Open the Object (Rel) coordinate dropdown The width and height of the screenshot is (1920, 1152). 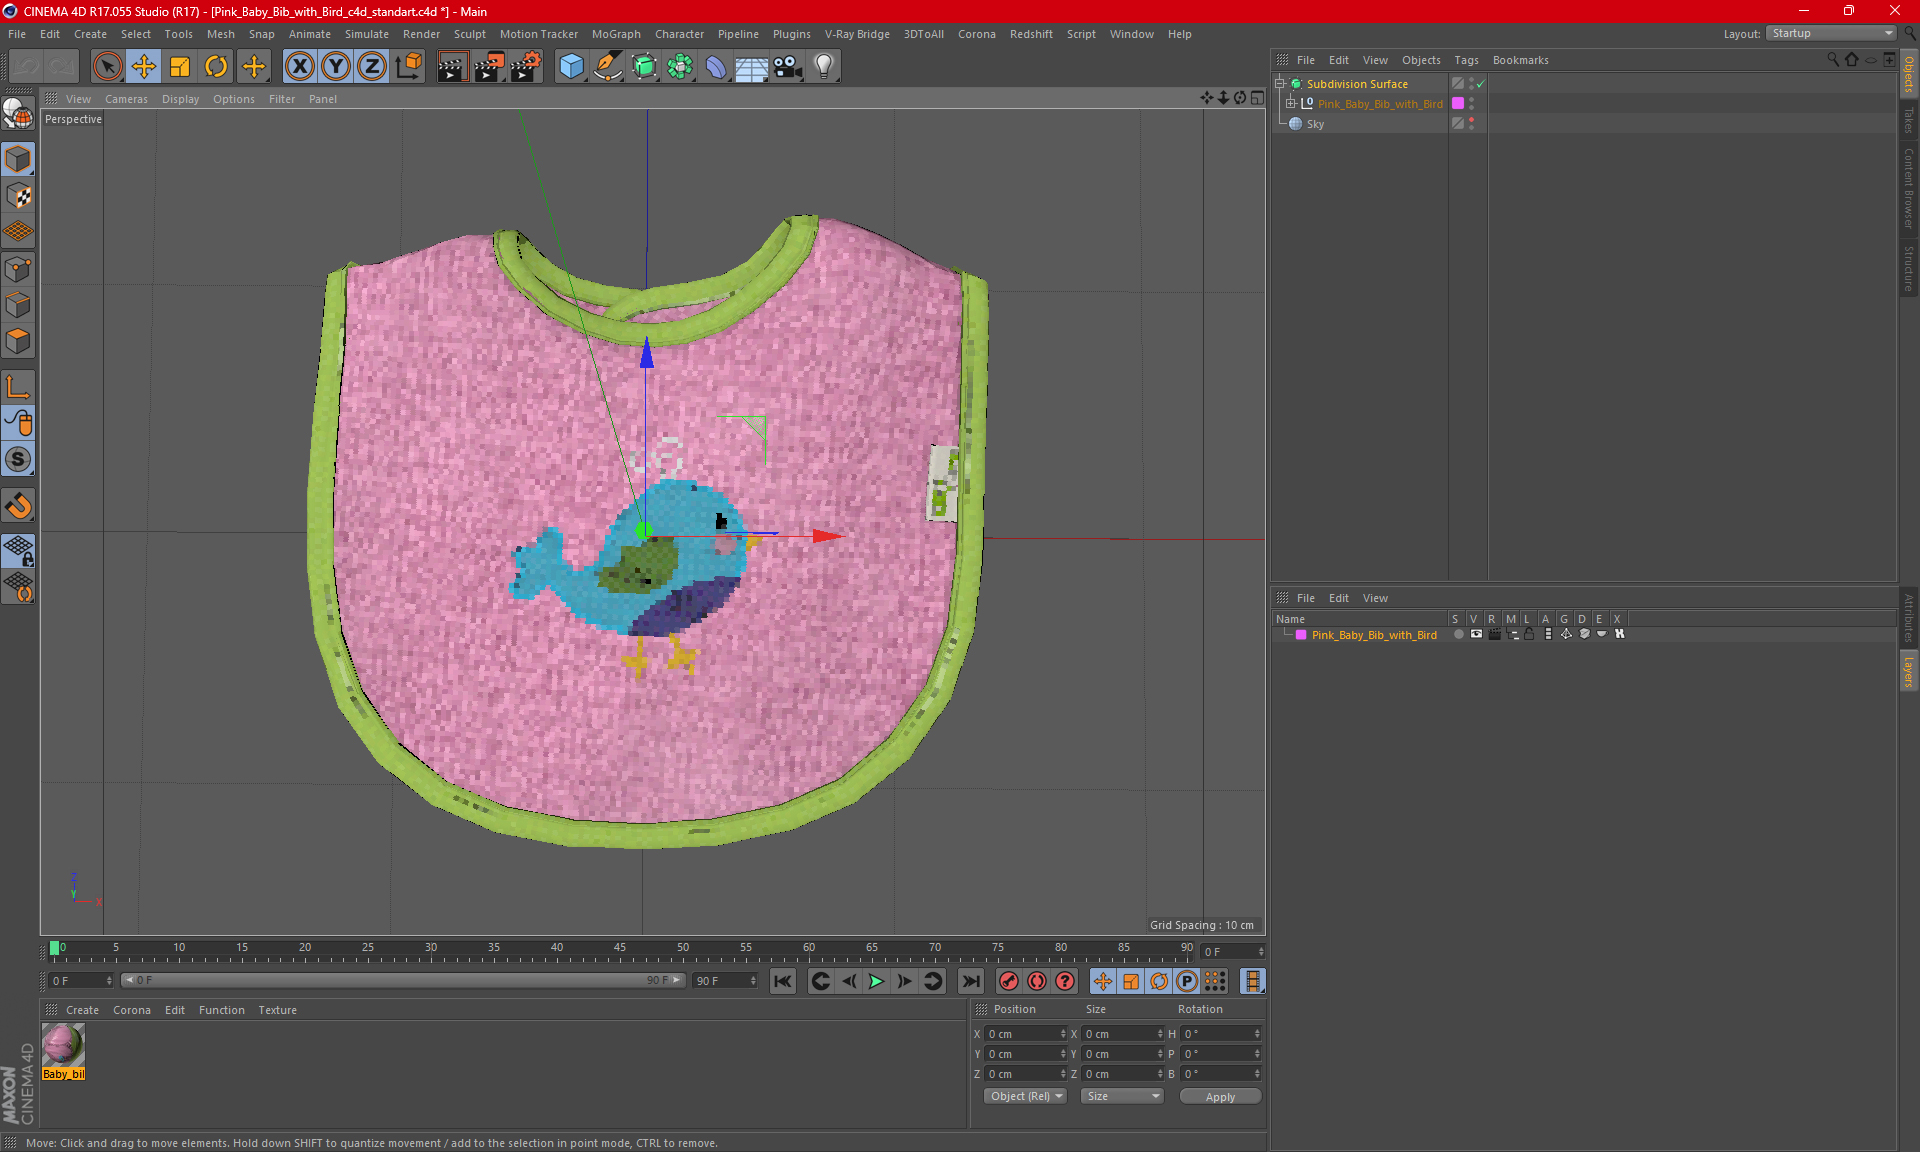click(x=1025, y=1096)
